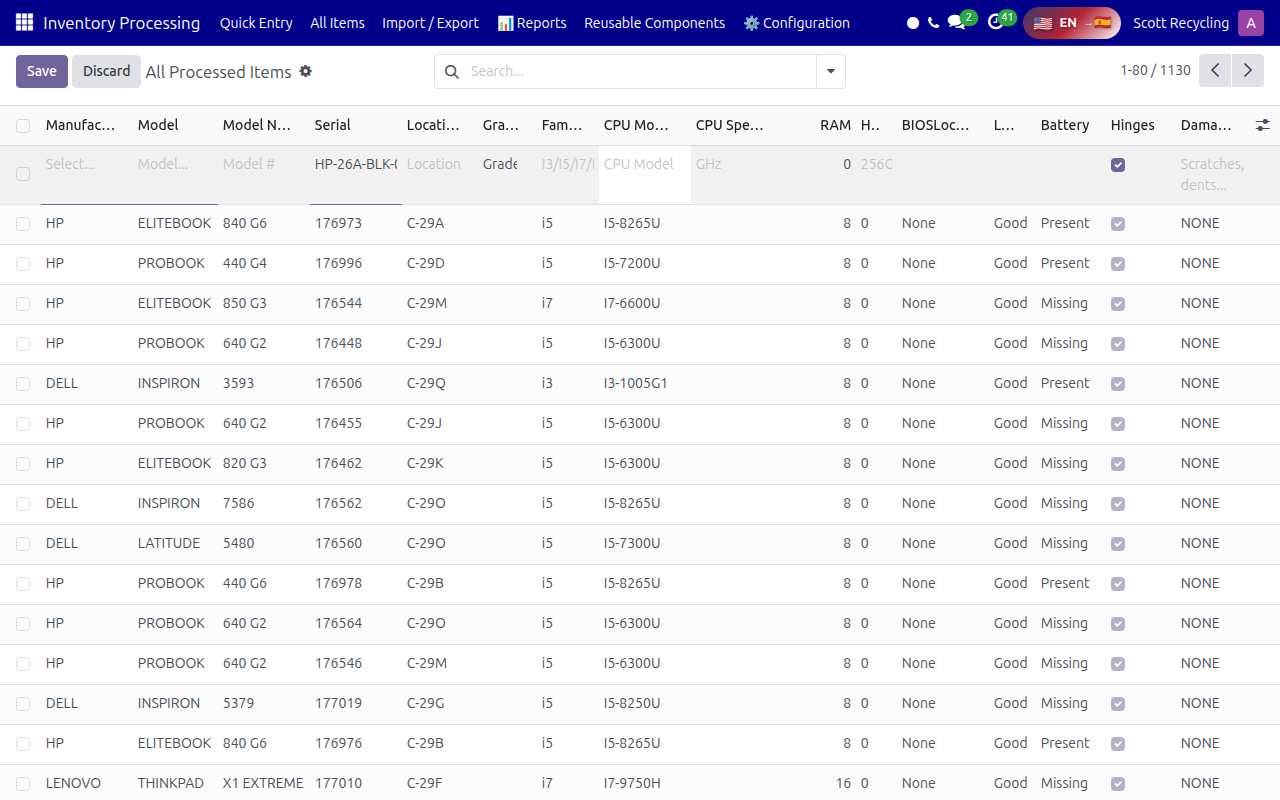The width and height of the screenshot is (1280, 800).
Task: Click the GHz CPU speed field
Action: click(737, 164)
